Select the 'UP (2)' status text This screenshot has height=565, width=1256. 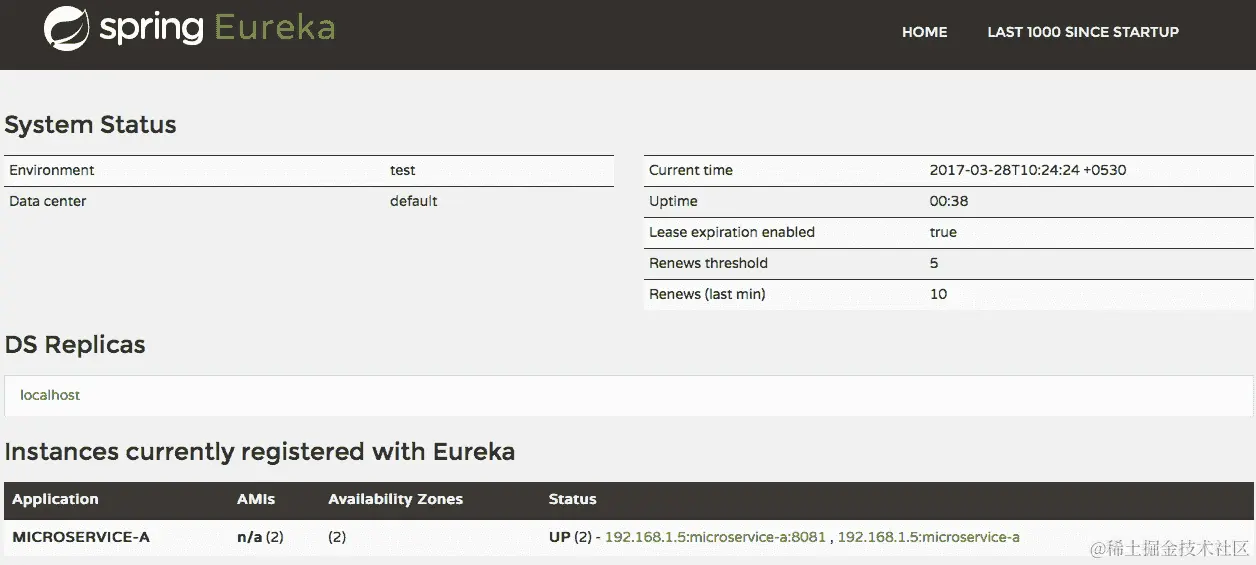[570, 537]
